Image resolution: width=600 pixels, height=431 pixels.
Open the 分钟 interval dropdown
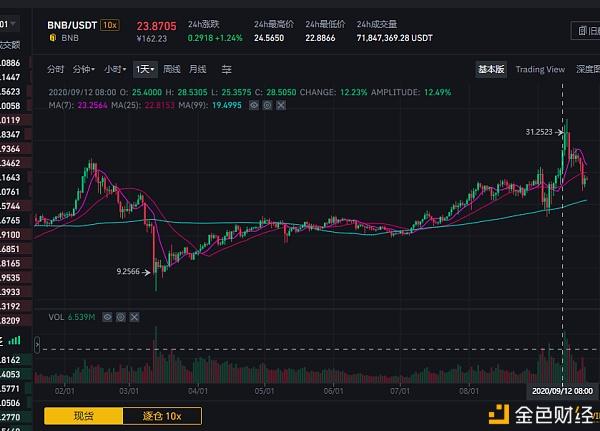83,69
